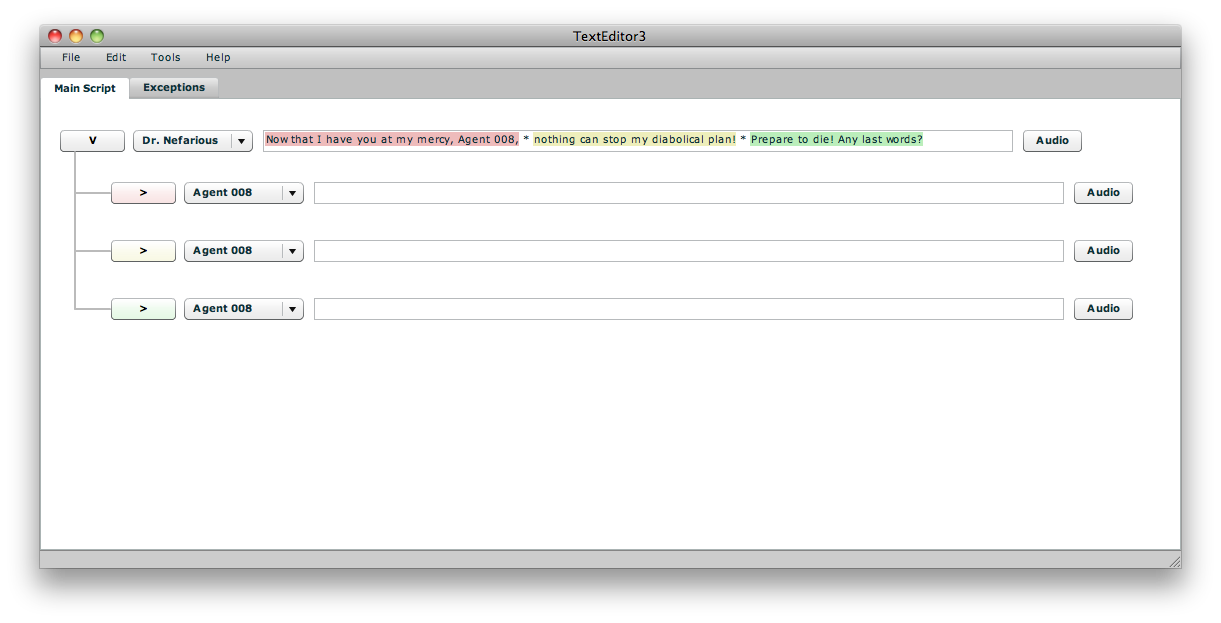Open the Dr. Nefarious speaker dropdown
The image size is (1221, 623).
(193, 141)
